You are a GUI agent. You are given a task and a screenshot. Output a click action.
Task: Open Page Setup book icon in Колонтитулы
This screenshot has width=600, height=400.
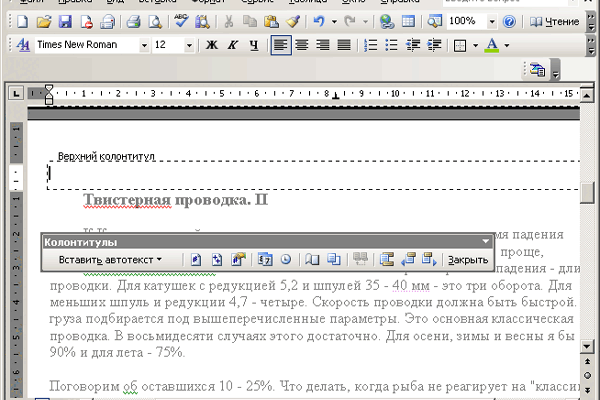(313, 260)
